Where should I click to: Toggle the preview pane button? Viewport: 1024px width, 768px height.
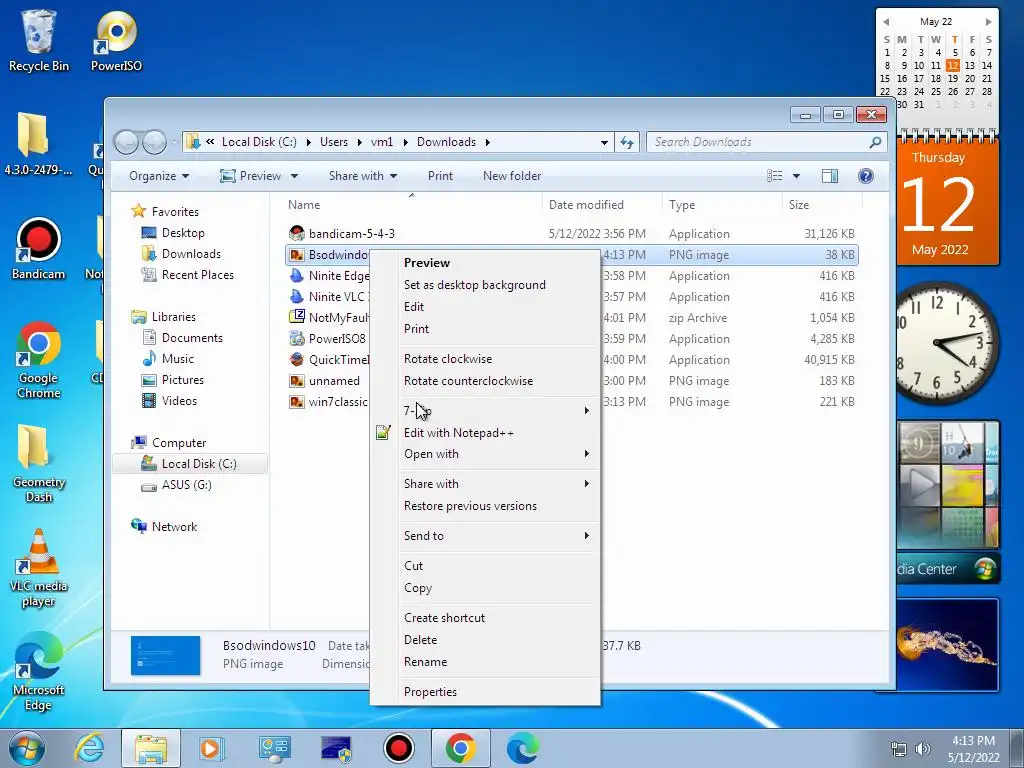(x=830, y=176)
